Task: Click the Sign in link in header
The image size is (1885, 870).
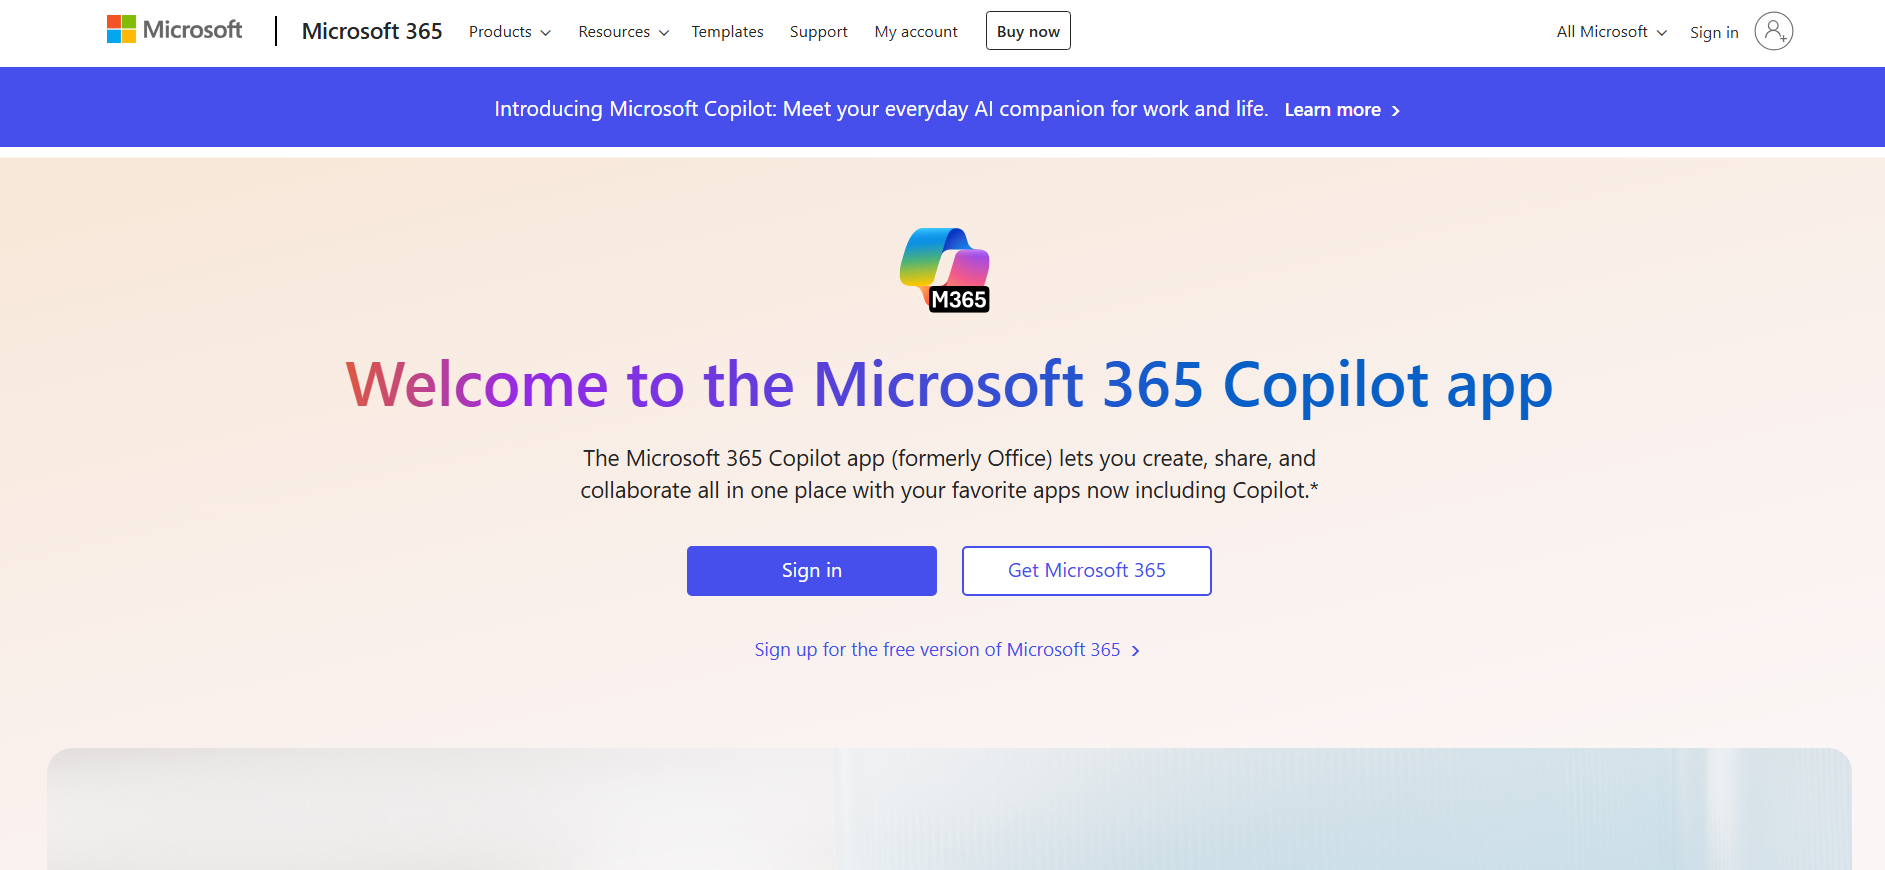Action: coord(1713,32)
